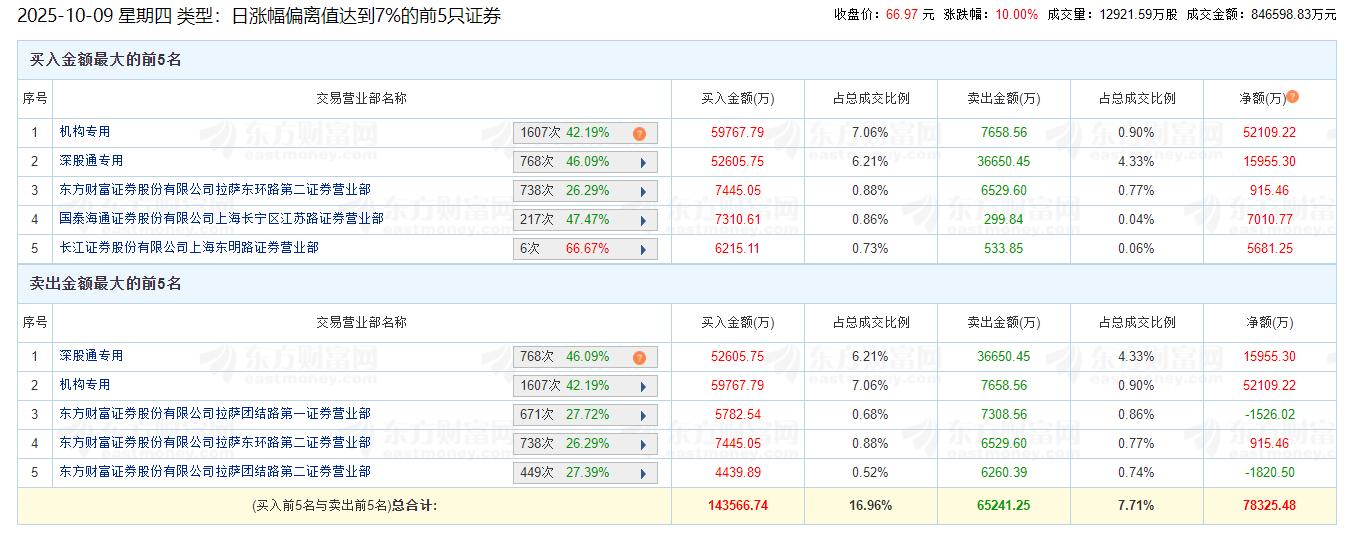The height and width of the screenshot is (537, 1347).
Task: Open 长江证券上海东明路证券营业部 link
Action: 189,247
